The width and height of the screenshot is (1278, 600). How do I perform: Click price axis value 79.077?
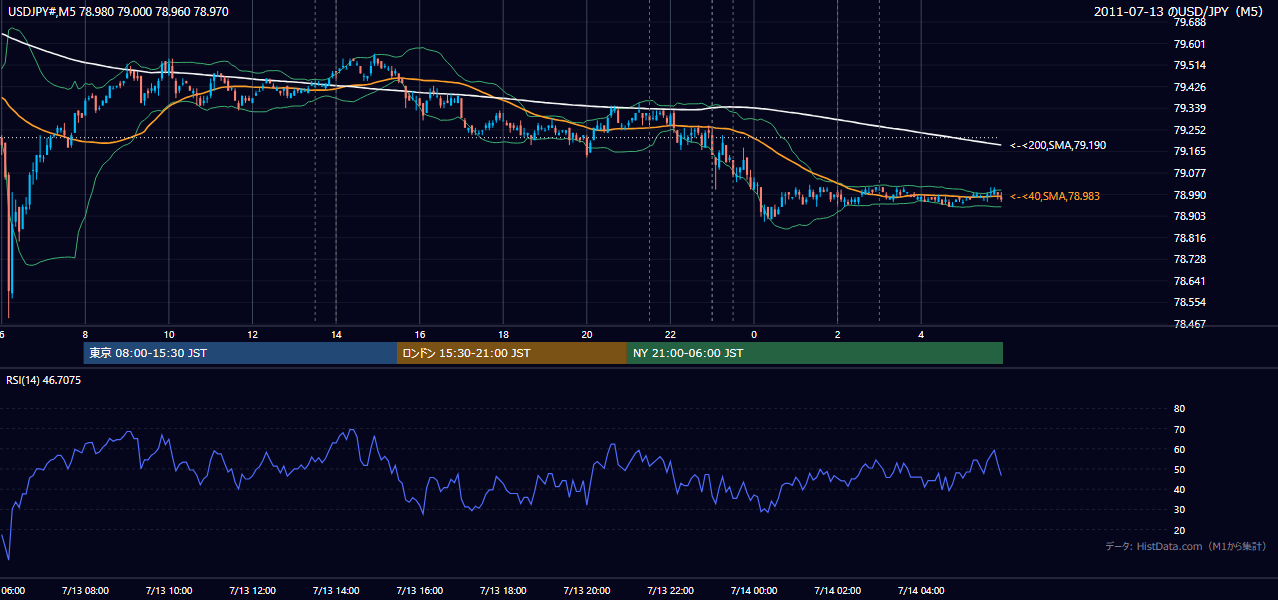(1189, 173)
